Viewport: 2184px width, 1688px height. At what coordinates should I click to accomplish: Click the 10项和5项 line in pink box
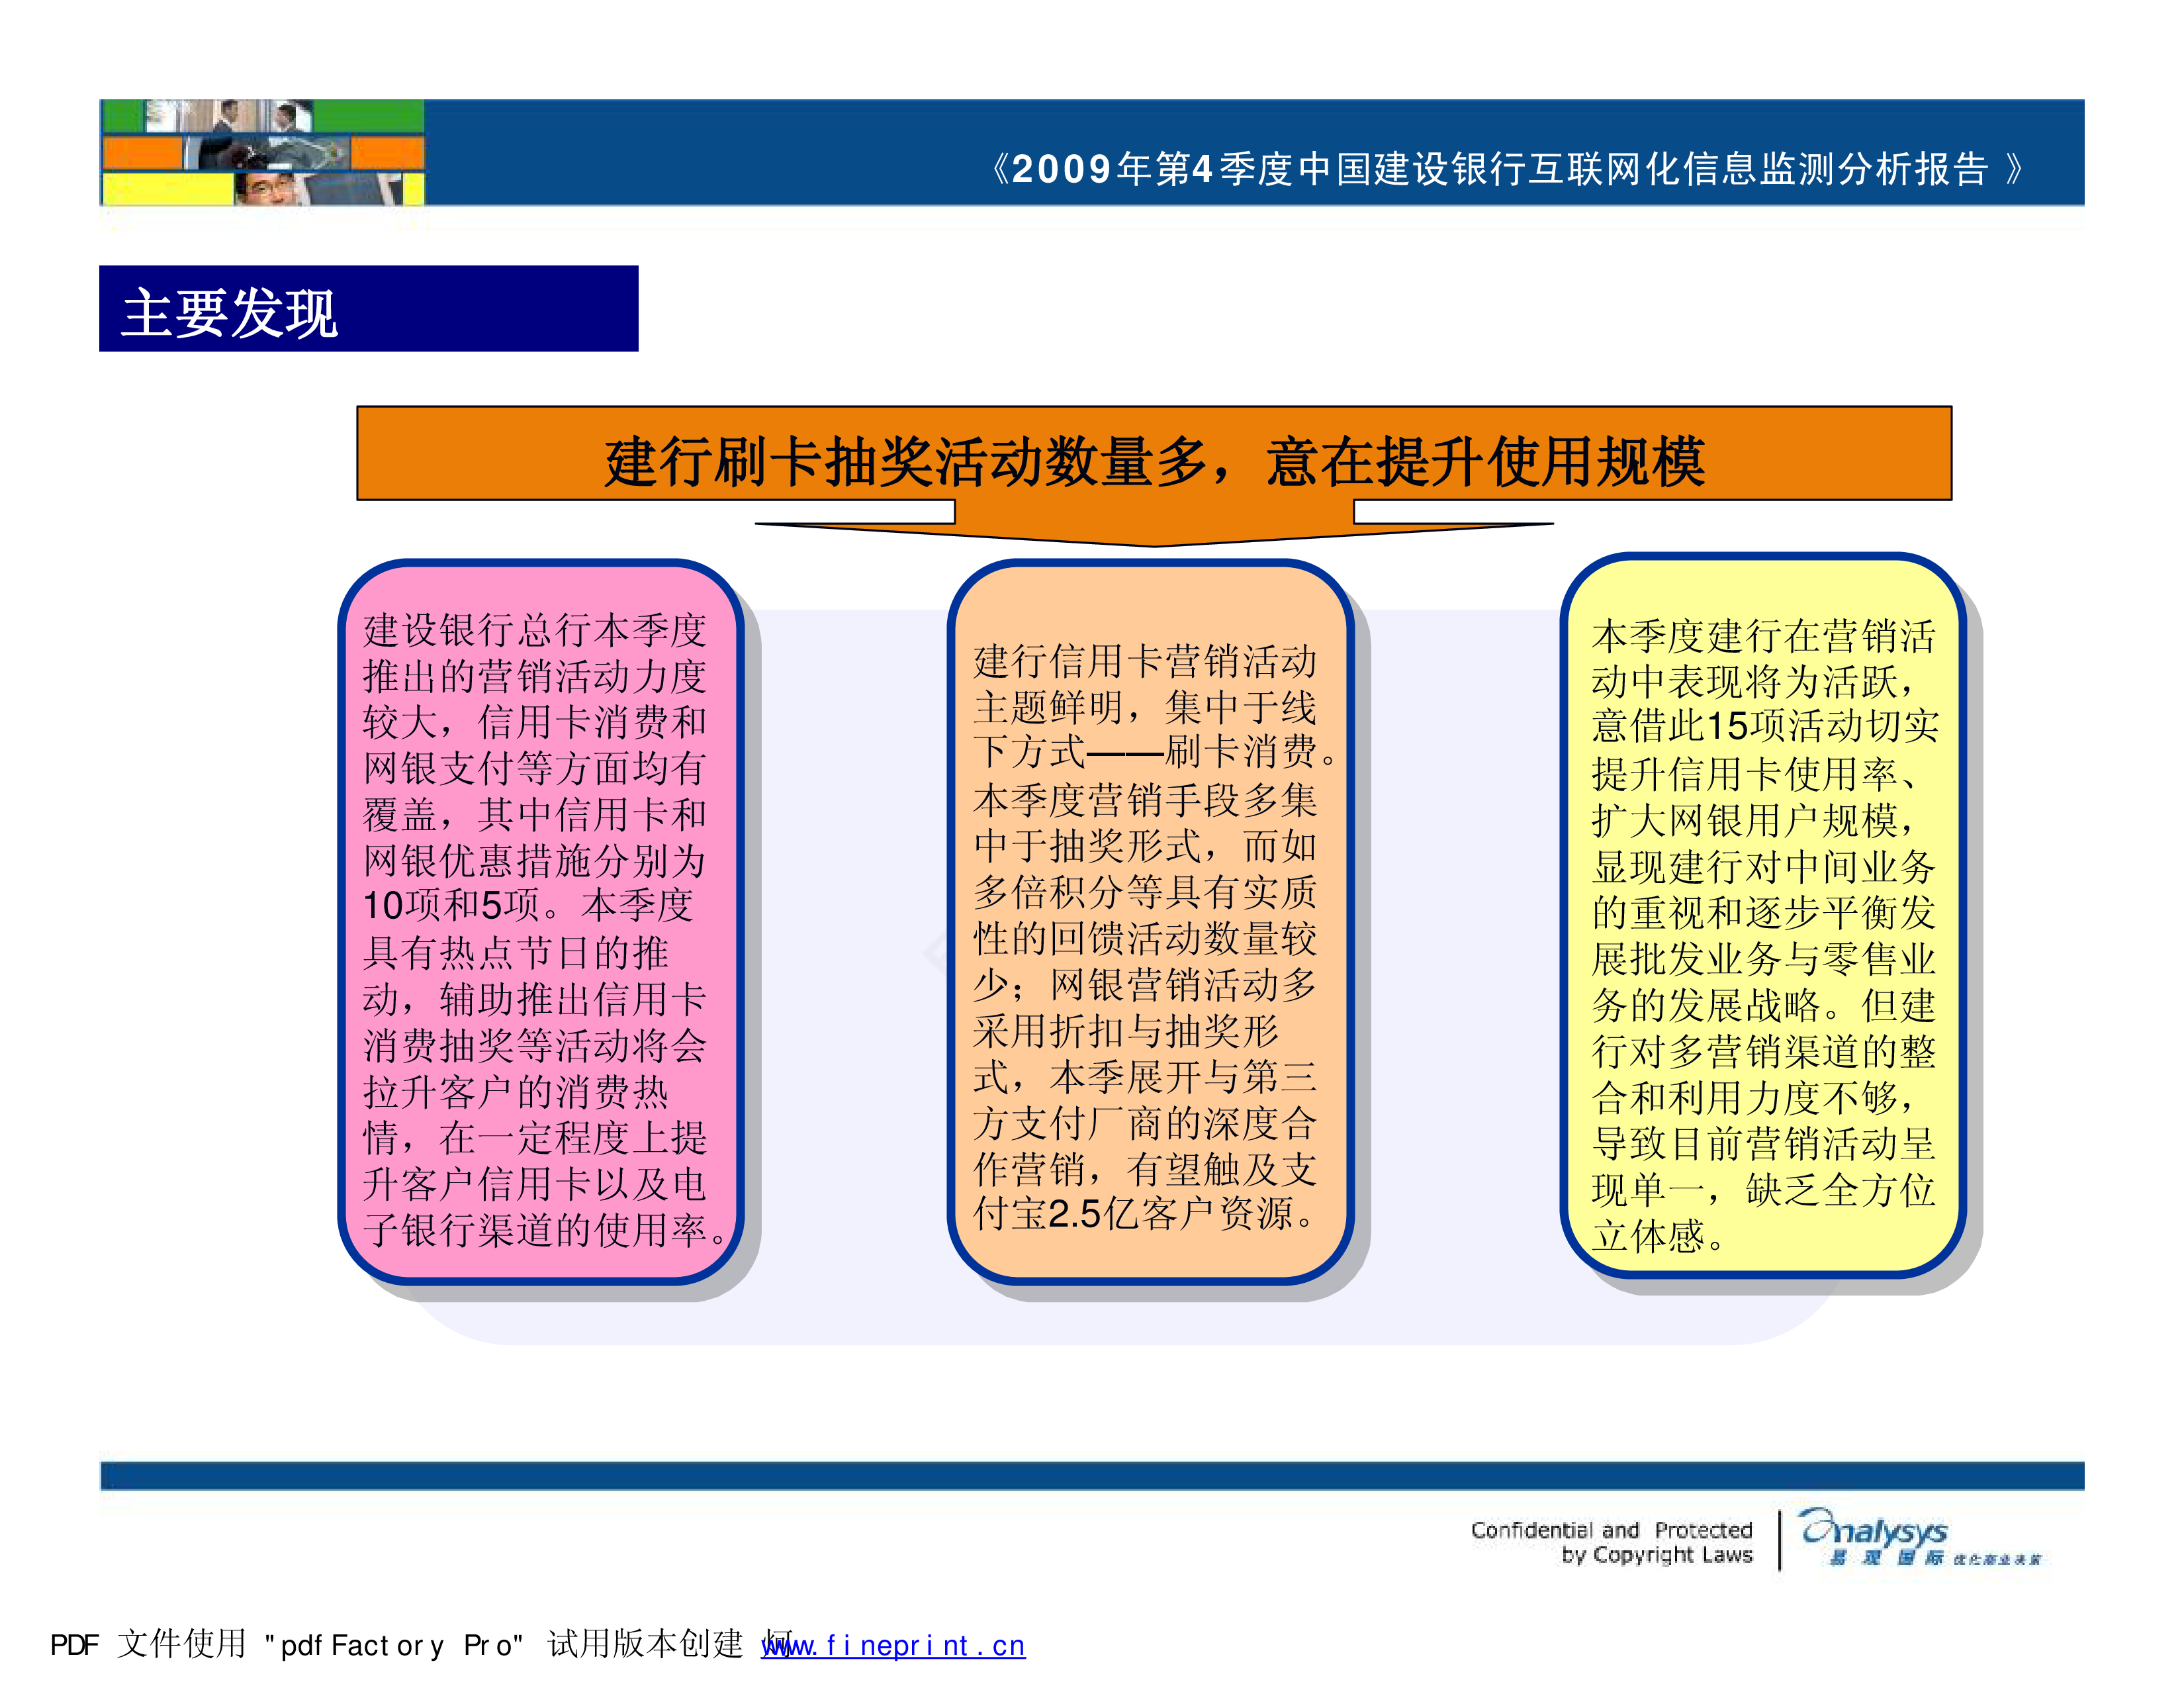[x=528, y=906]
